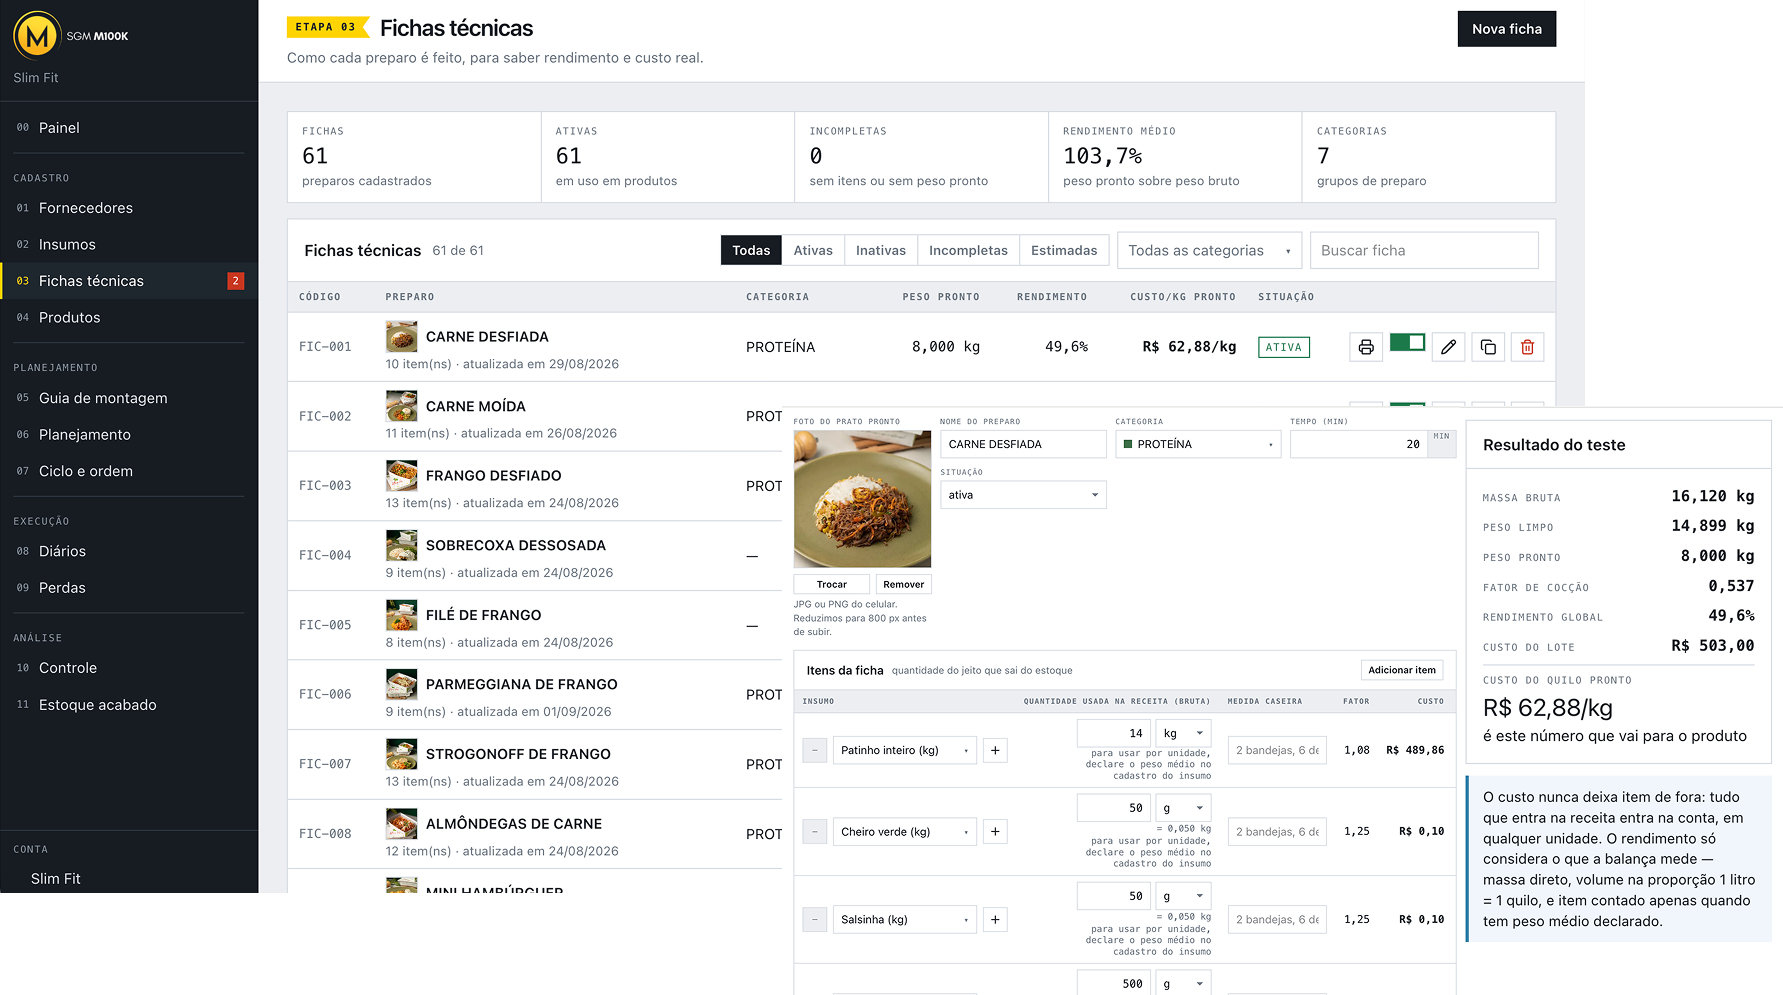The width and height of the screenshot is (1783, 995).
Task: Focus Patinho's medida caseira field
Action: pyautogui.click(x=1277, y=750)
